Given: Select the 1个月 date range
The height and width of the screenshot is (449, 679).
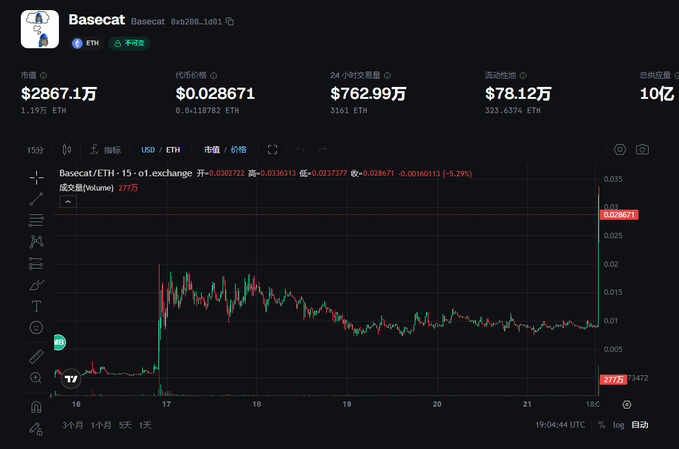Looking at the screenshot, I should (x=101, y=425).
